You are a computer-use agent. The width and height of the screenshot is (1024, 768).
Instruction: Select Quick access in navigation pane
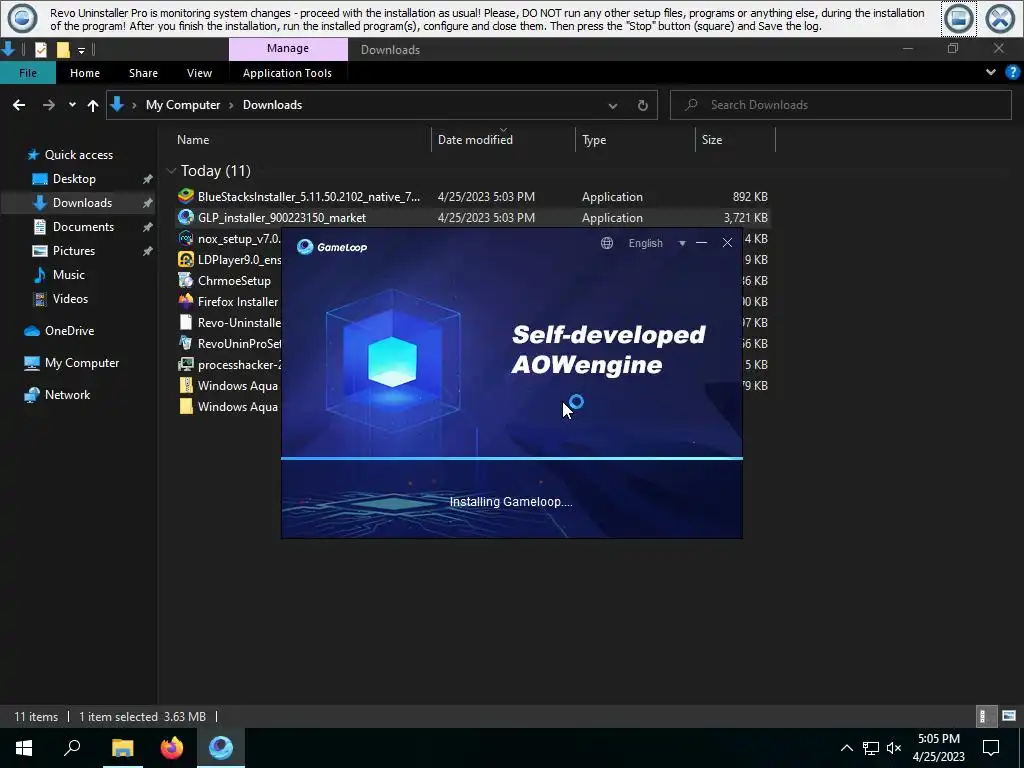[x=78, y=155]
